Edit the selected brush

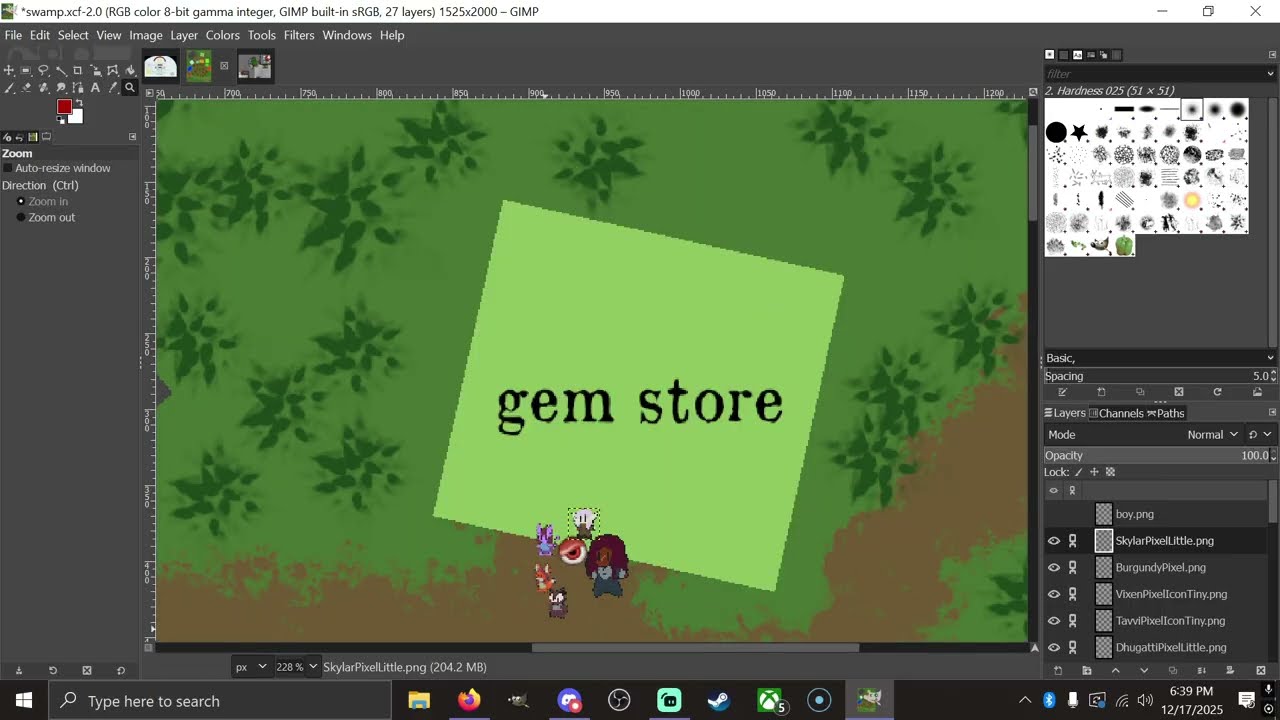pos(1062,392)
